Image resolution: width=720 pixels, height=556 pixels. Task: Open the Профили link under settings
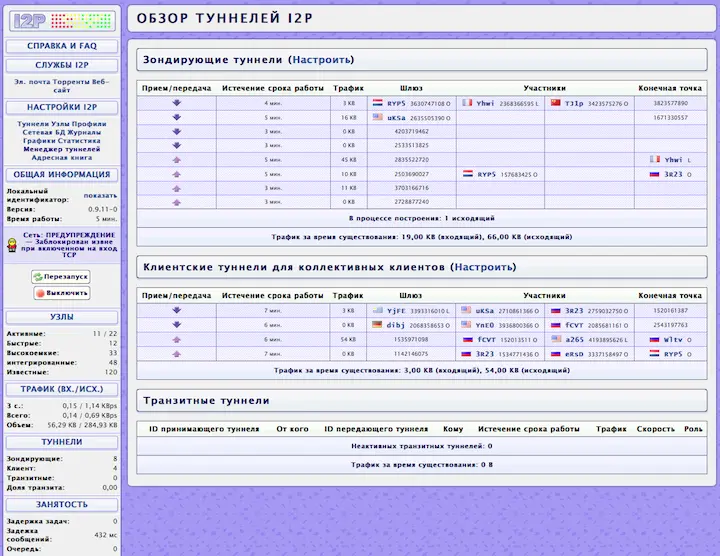90,124
